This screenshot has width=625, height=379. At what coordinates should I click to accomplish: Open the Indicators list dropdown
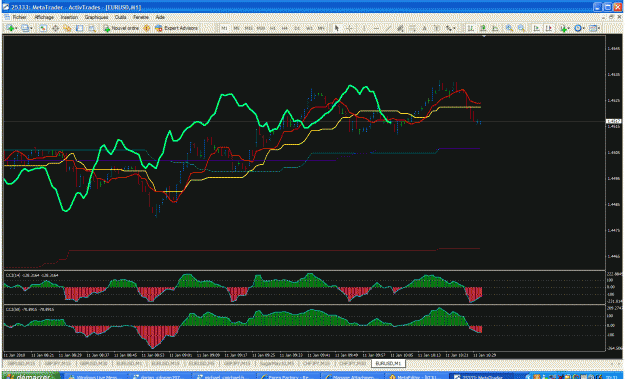tap(564, 28)
